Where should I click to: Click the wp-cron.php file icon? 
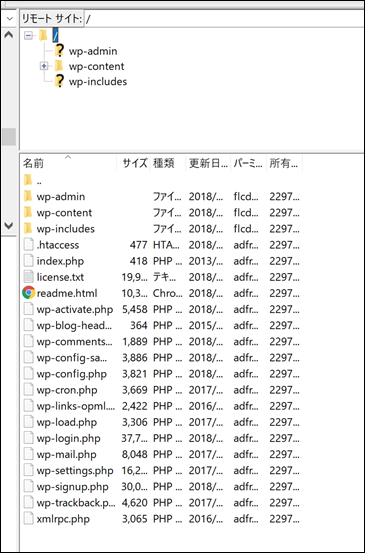[x=29, y=390]
